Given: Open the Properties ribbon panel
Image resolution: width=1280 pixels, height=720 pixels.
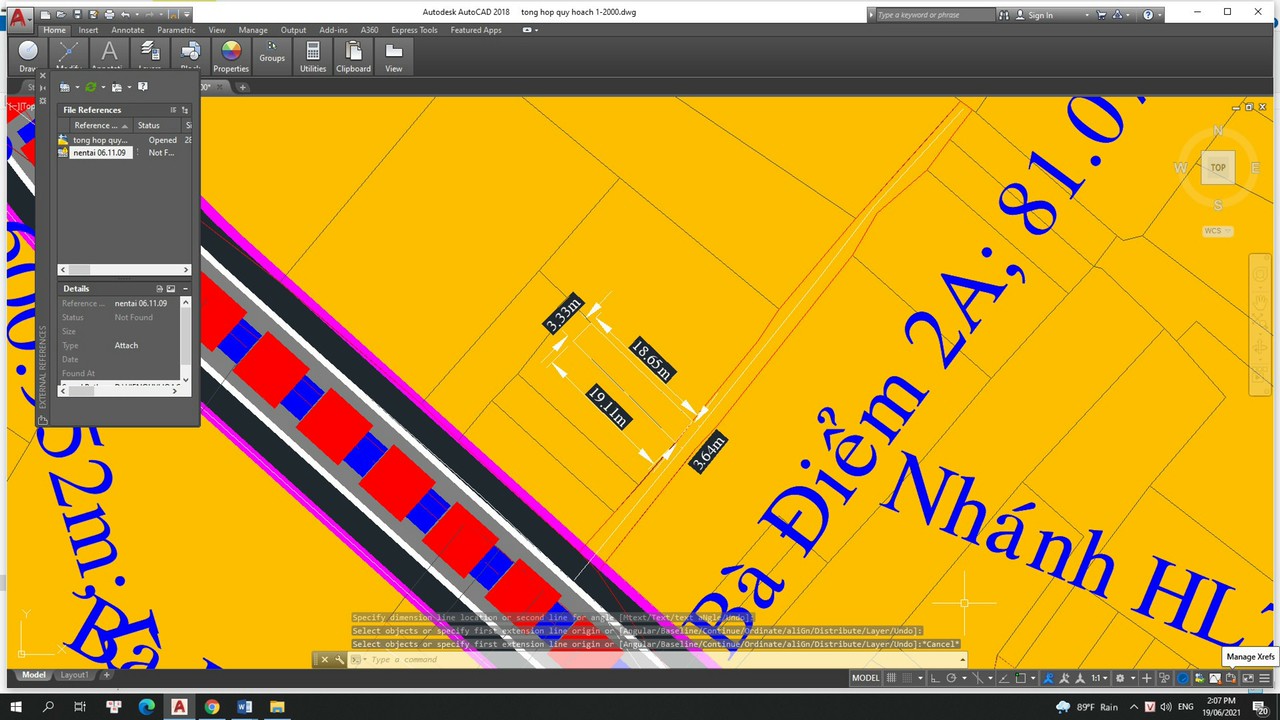Looking at the screenshot, I should point(231,56).
